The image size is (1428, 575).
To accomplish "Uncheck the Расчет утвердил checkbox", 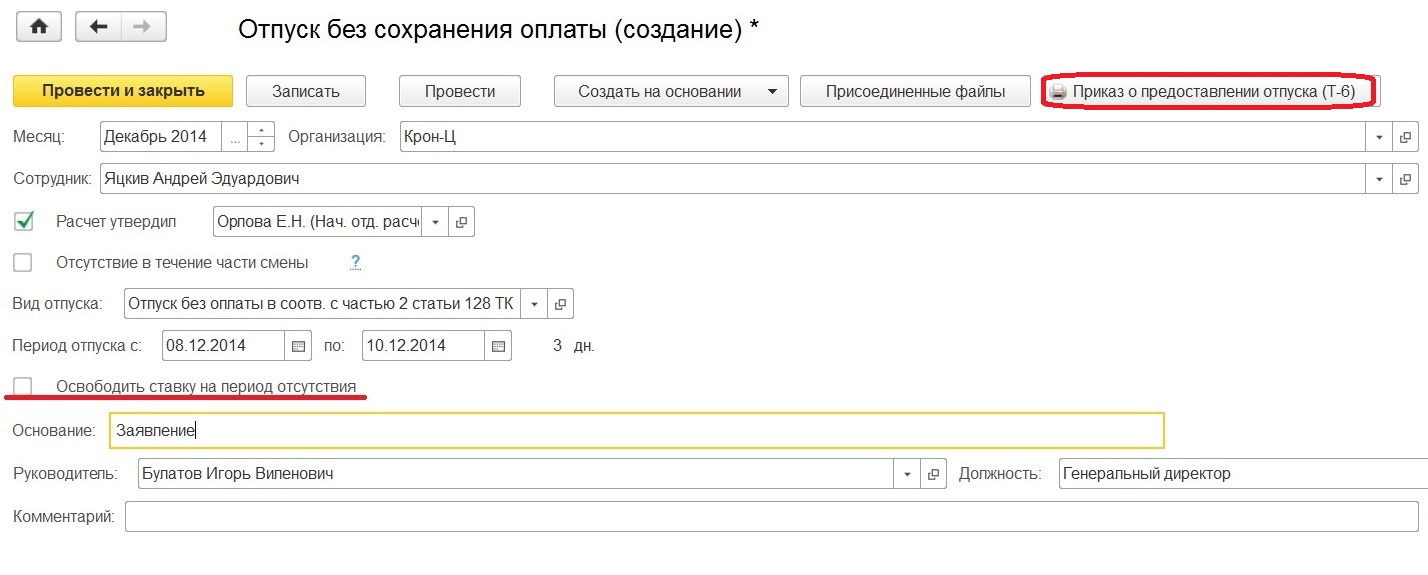I will click(24, 221).
